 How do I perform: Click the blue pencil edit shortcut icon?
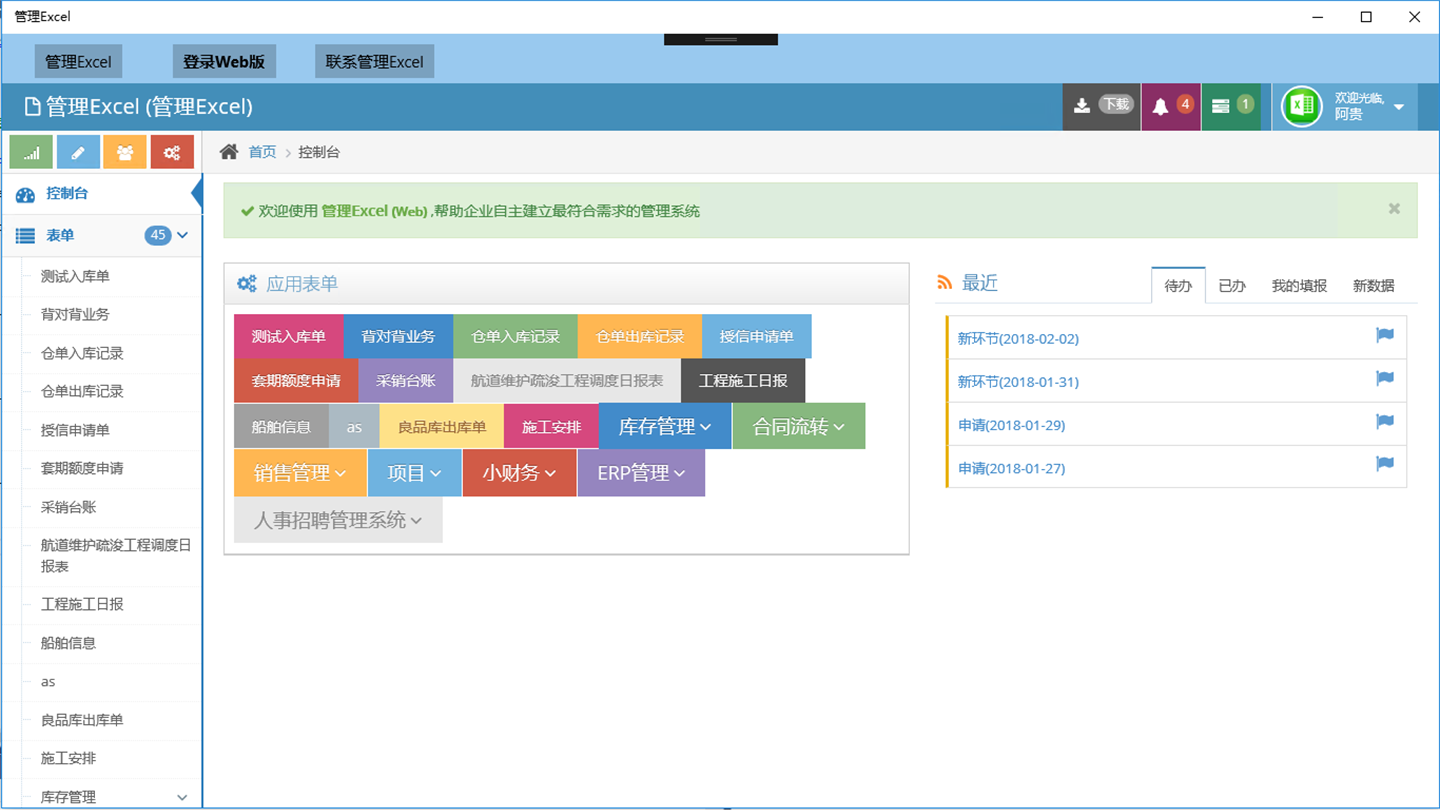[78, 152]
